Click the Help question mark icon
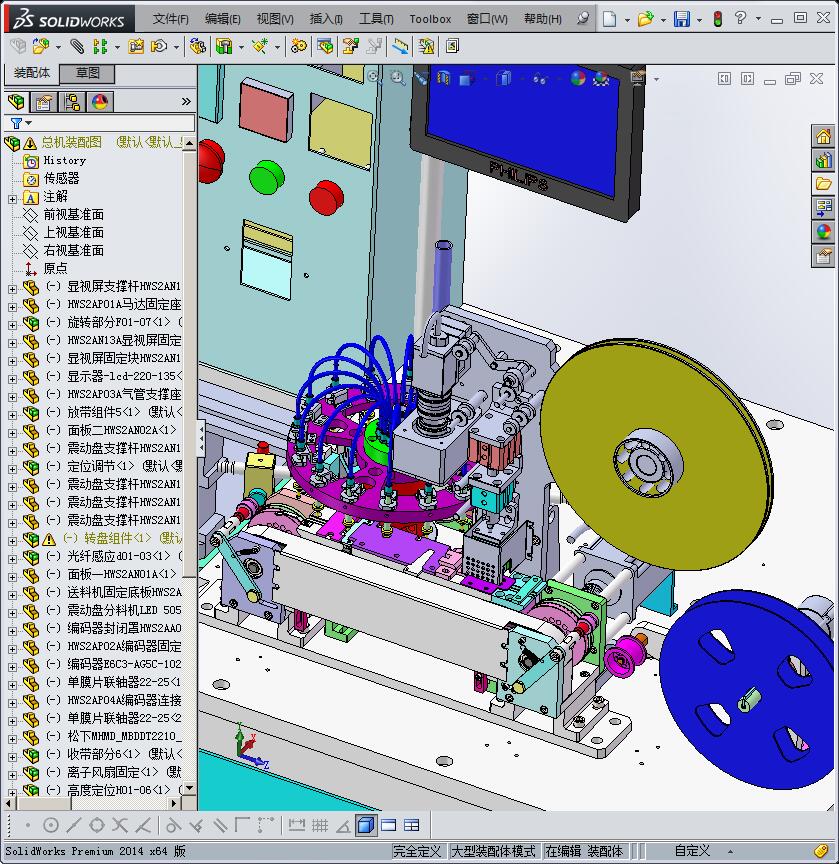839x864 pixels. [740, 18]
